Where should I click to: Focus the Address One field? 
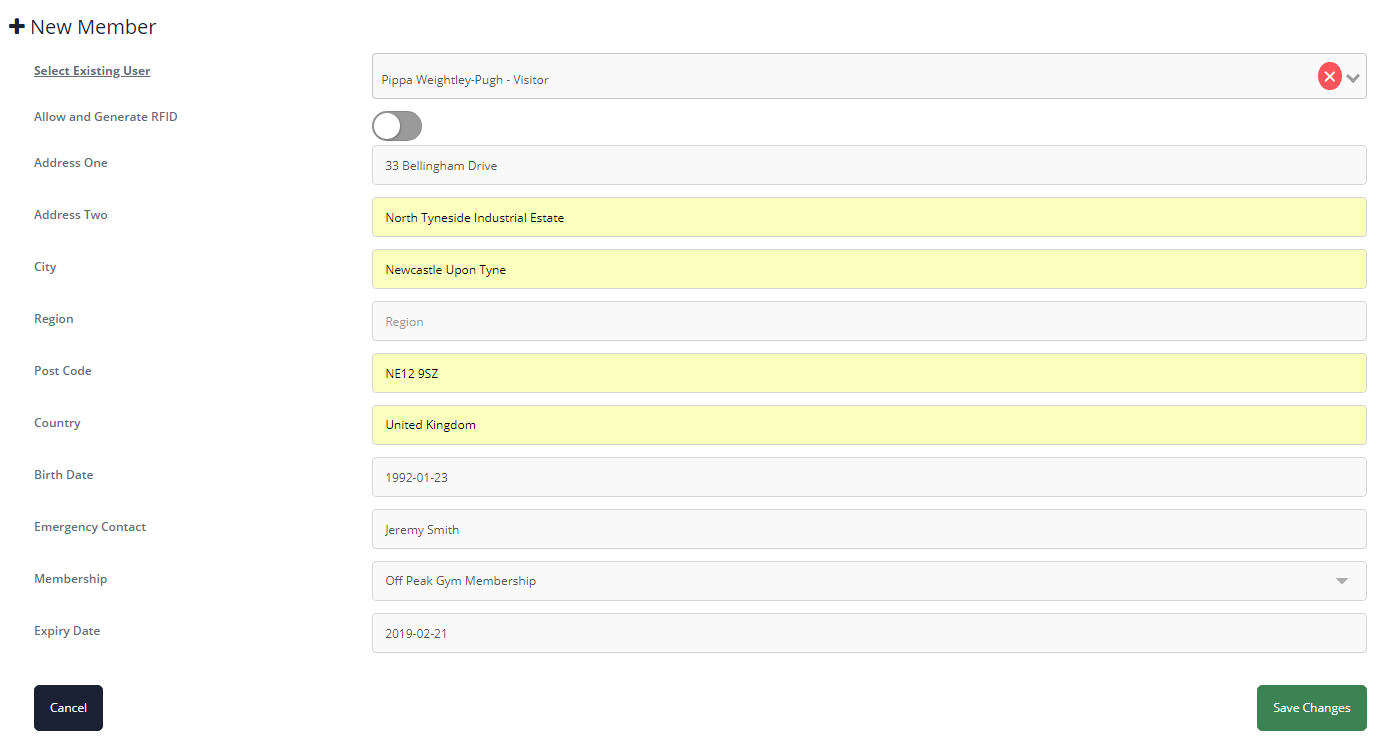point(869,165)
